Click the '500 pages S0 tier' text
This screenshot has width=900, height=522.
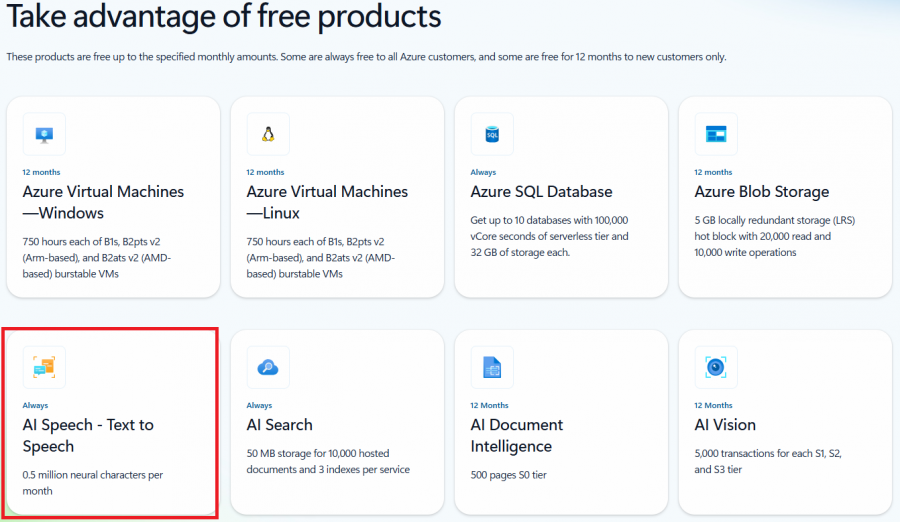(510, 475)
